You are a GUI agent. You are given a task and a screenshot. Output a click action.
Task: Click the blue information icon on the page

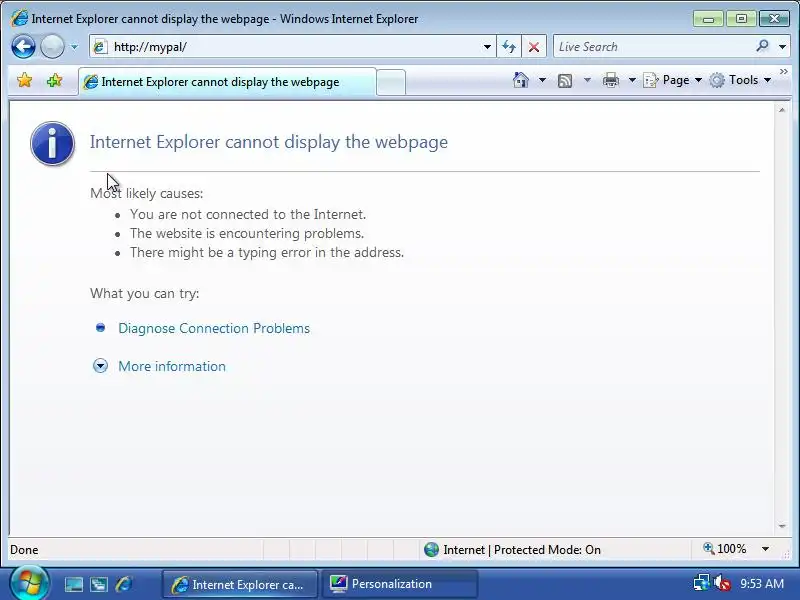[x=53, y=143]
